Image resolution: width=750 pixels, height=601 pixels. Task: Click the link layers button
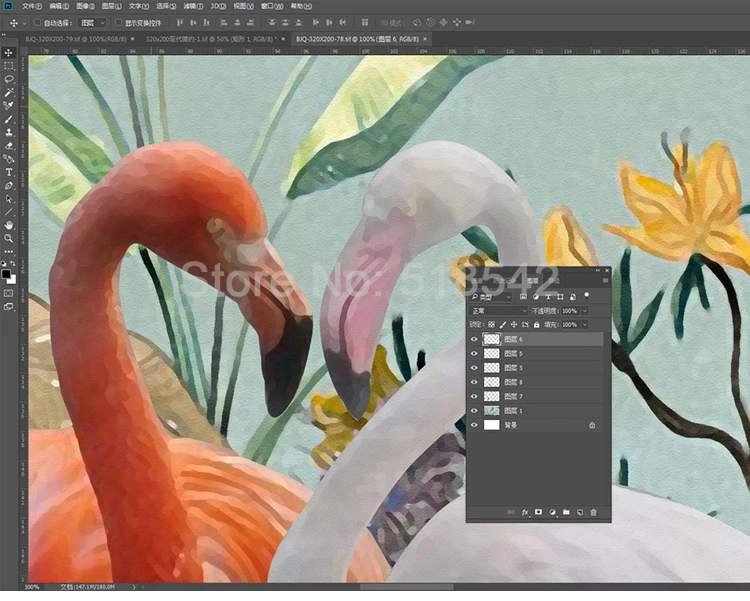[511, 512]
